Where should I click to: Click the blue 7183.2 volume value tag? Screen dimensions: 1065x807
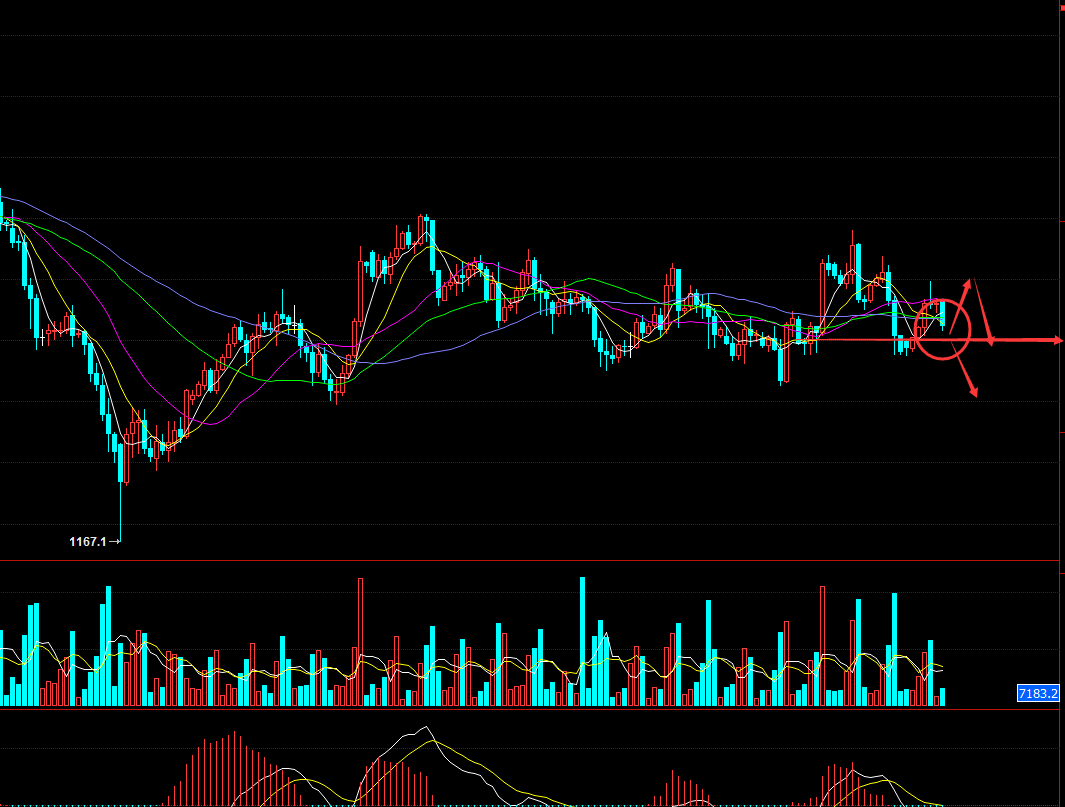[1038, 693]
